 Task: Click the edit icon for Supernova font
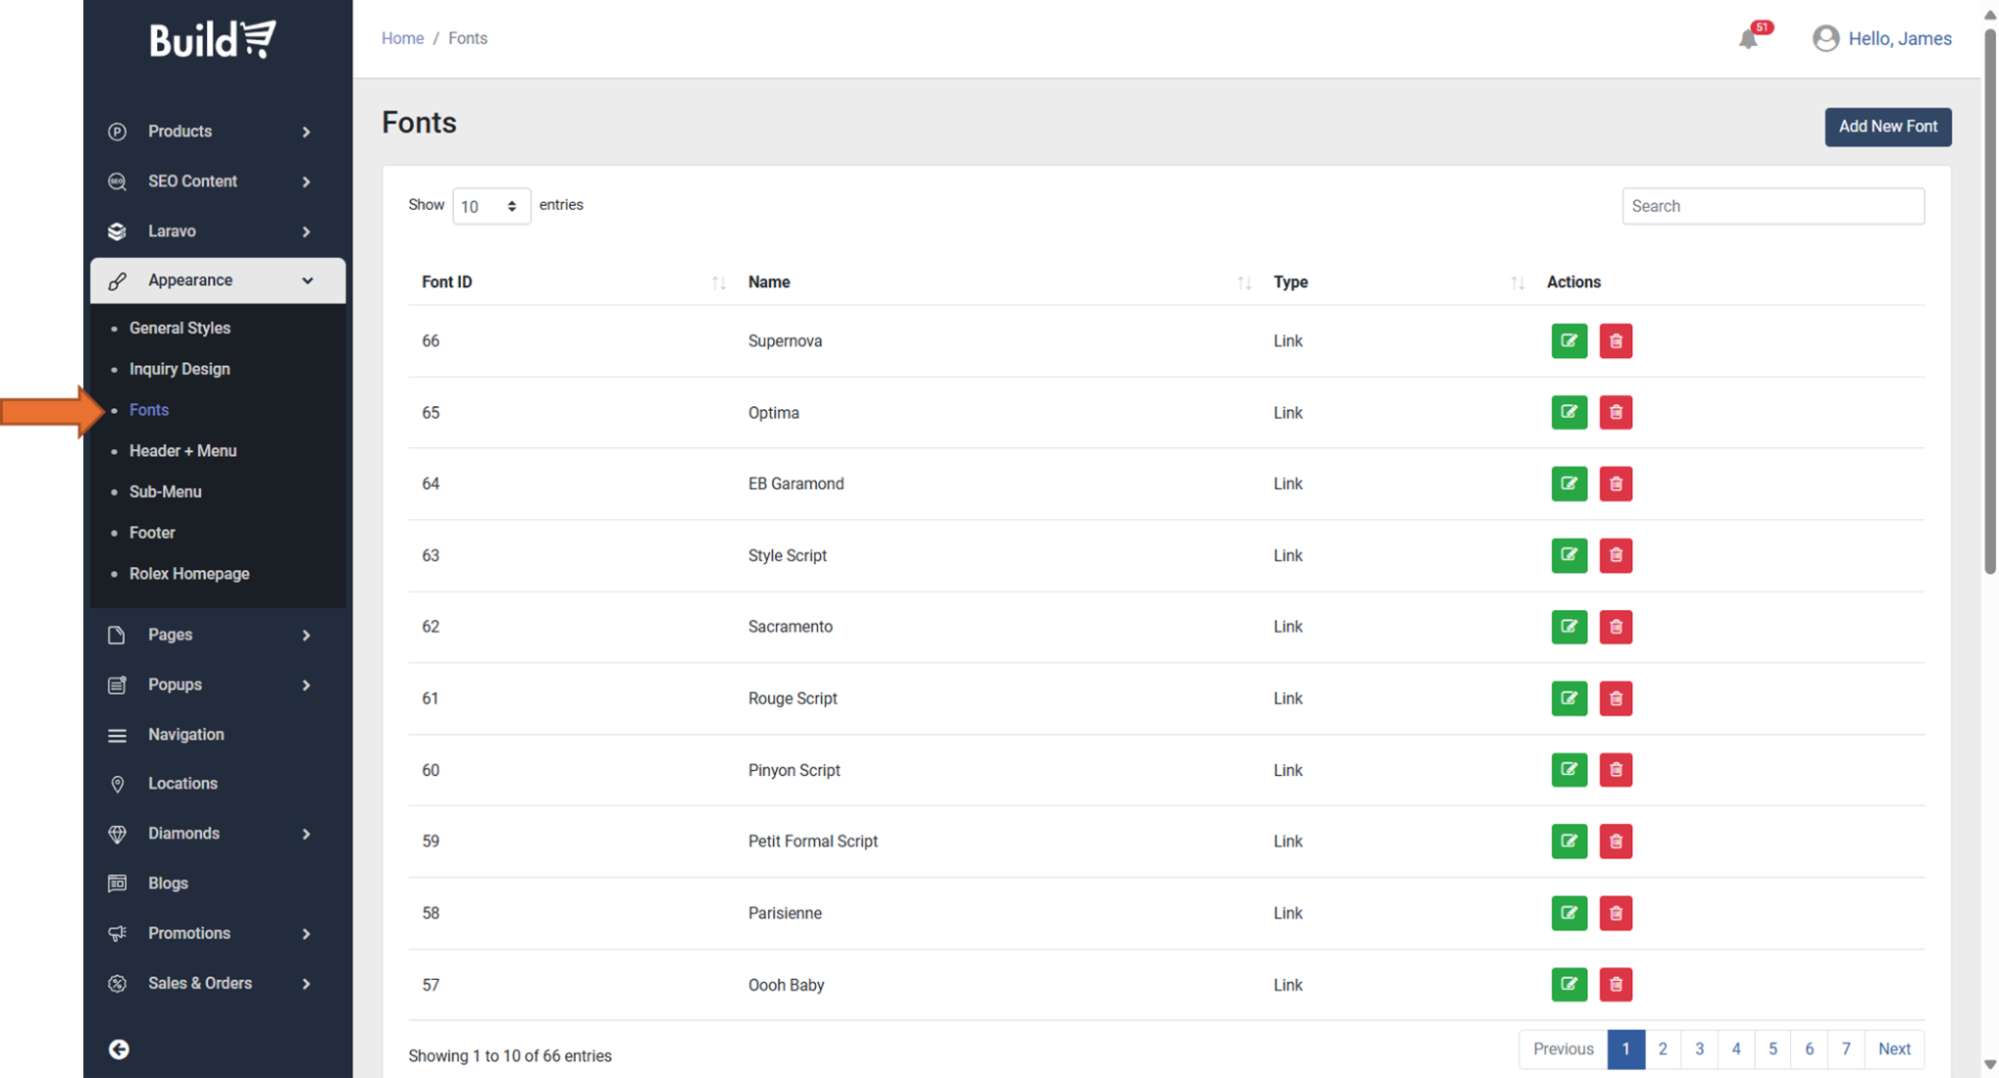(x=1569, y=341)
